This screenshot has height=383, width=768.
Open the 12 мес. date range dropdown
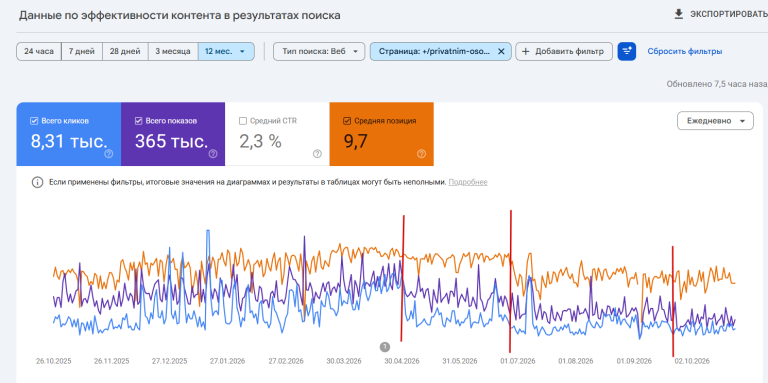coord(226,51)
